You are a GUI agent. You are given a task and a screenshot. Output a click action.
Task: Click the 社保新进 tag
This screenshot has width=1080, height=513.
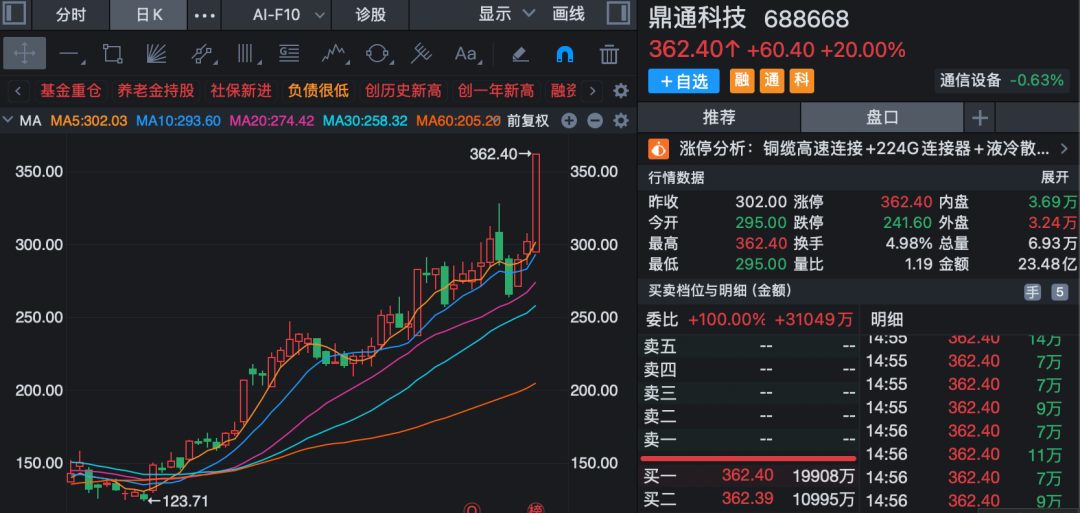tap(241, 91)
